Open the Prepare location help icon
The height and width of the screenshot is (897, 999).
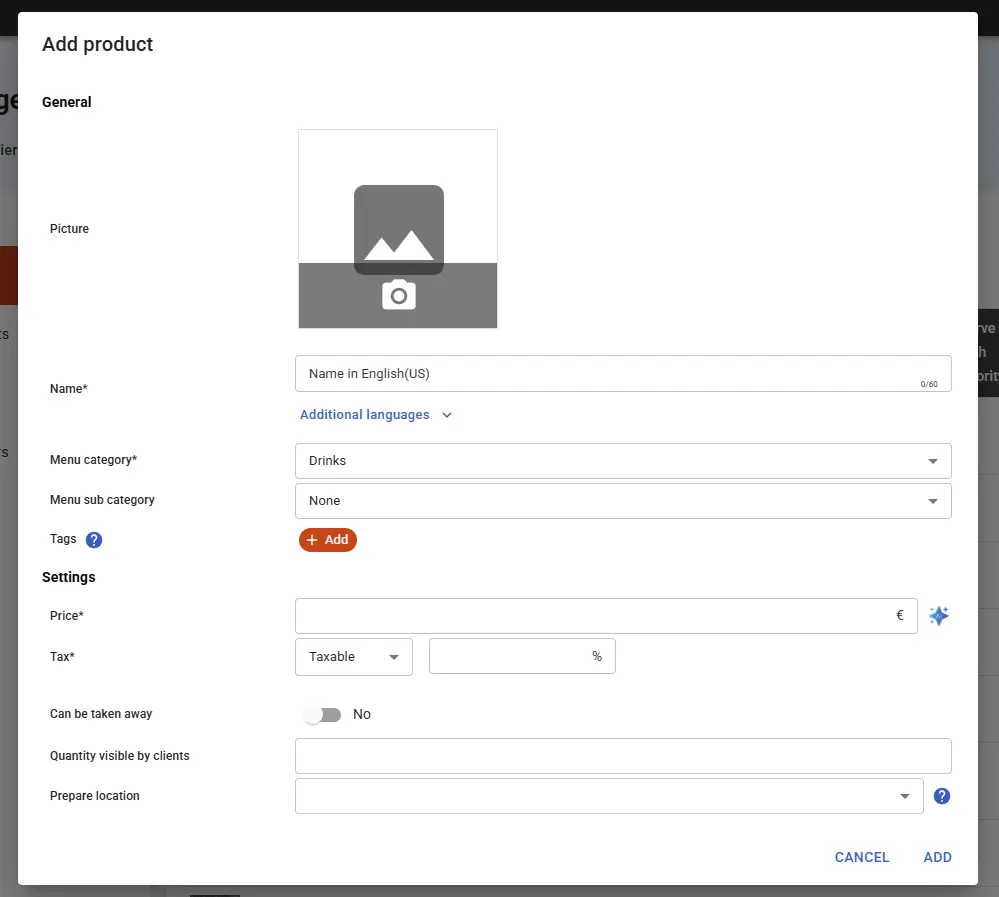pyautogui.click(x=941, y=796)
